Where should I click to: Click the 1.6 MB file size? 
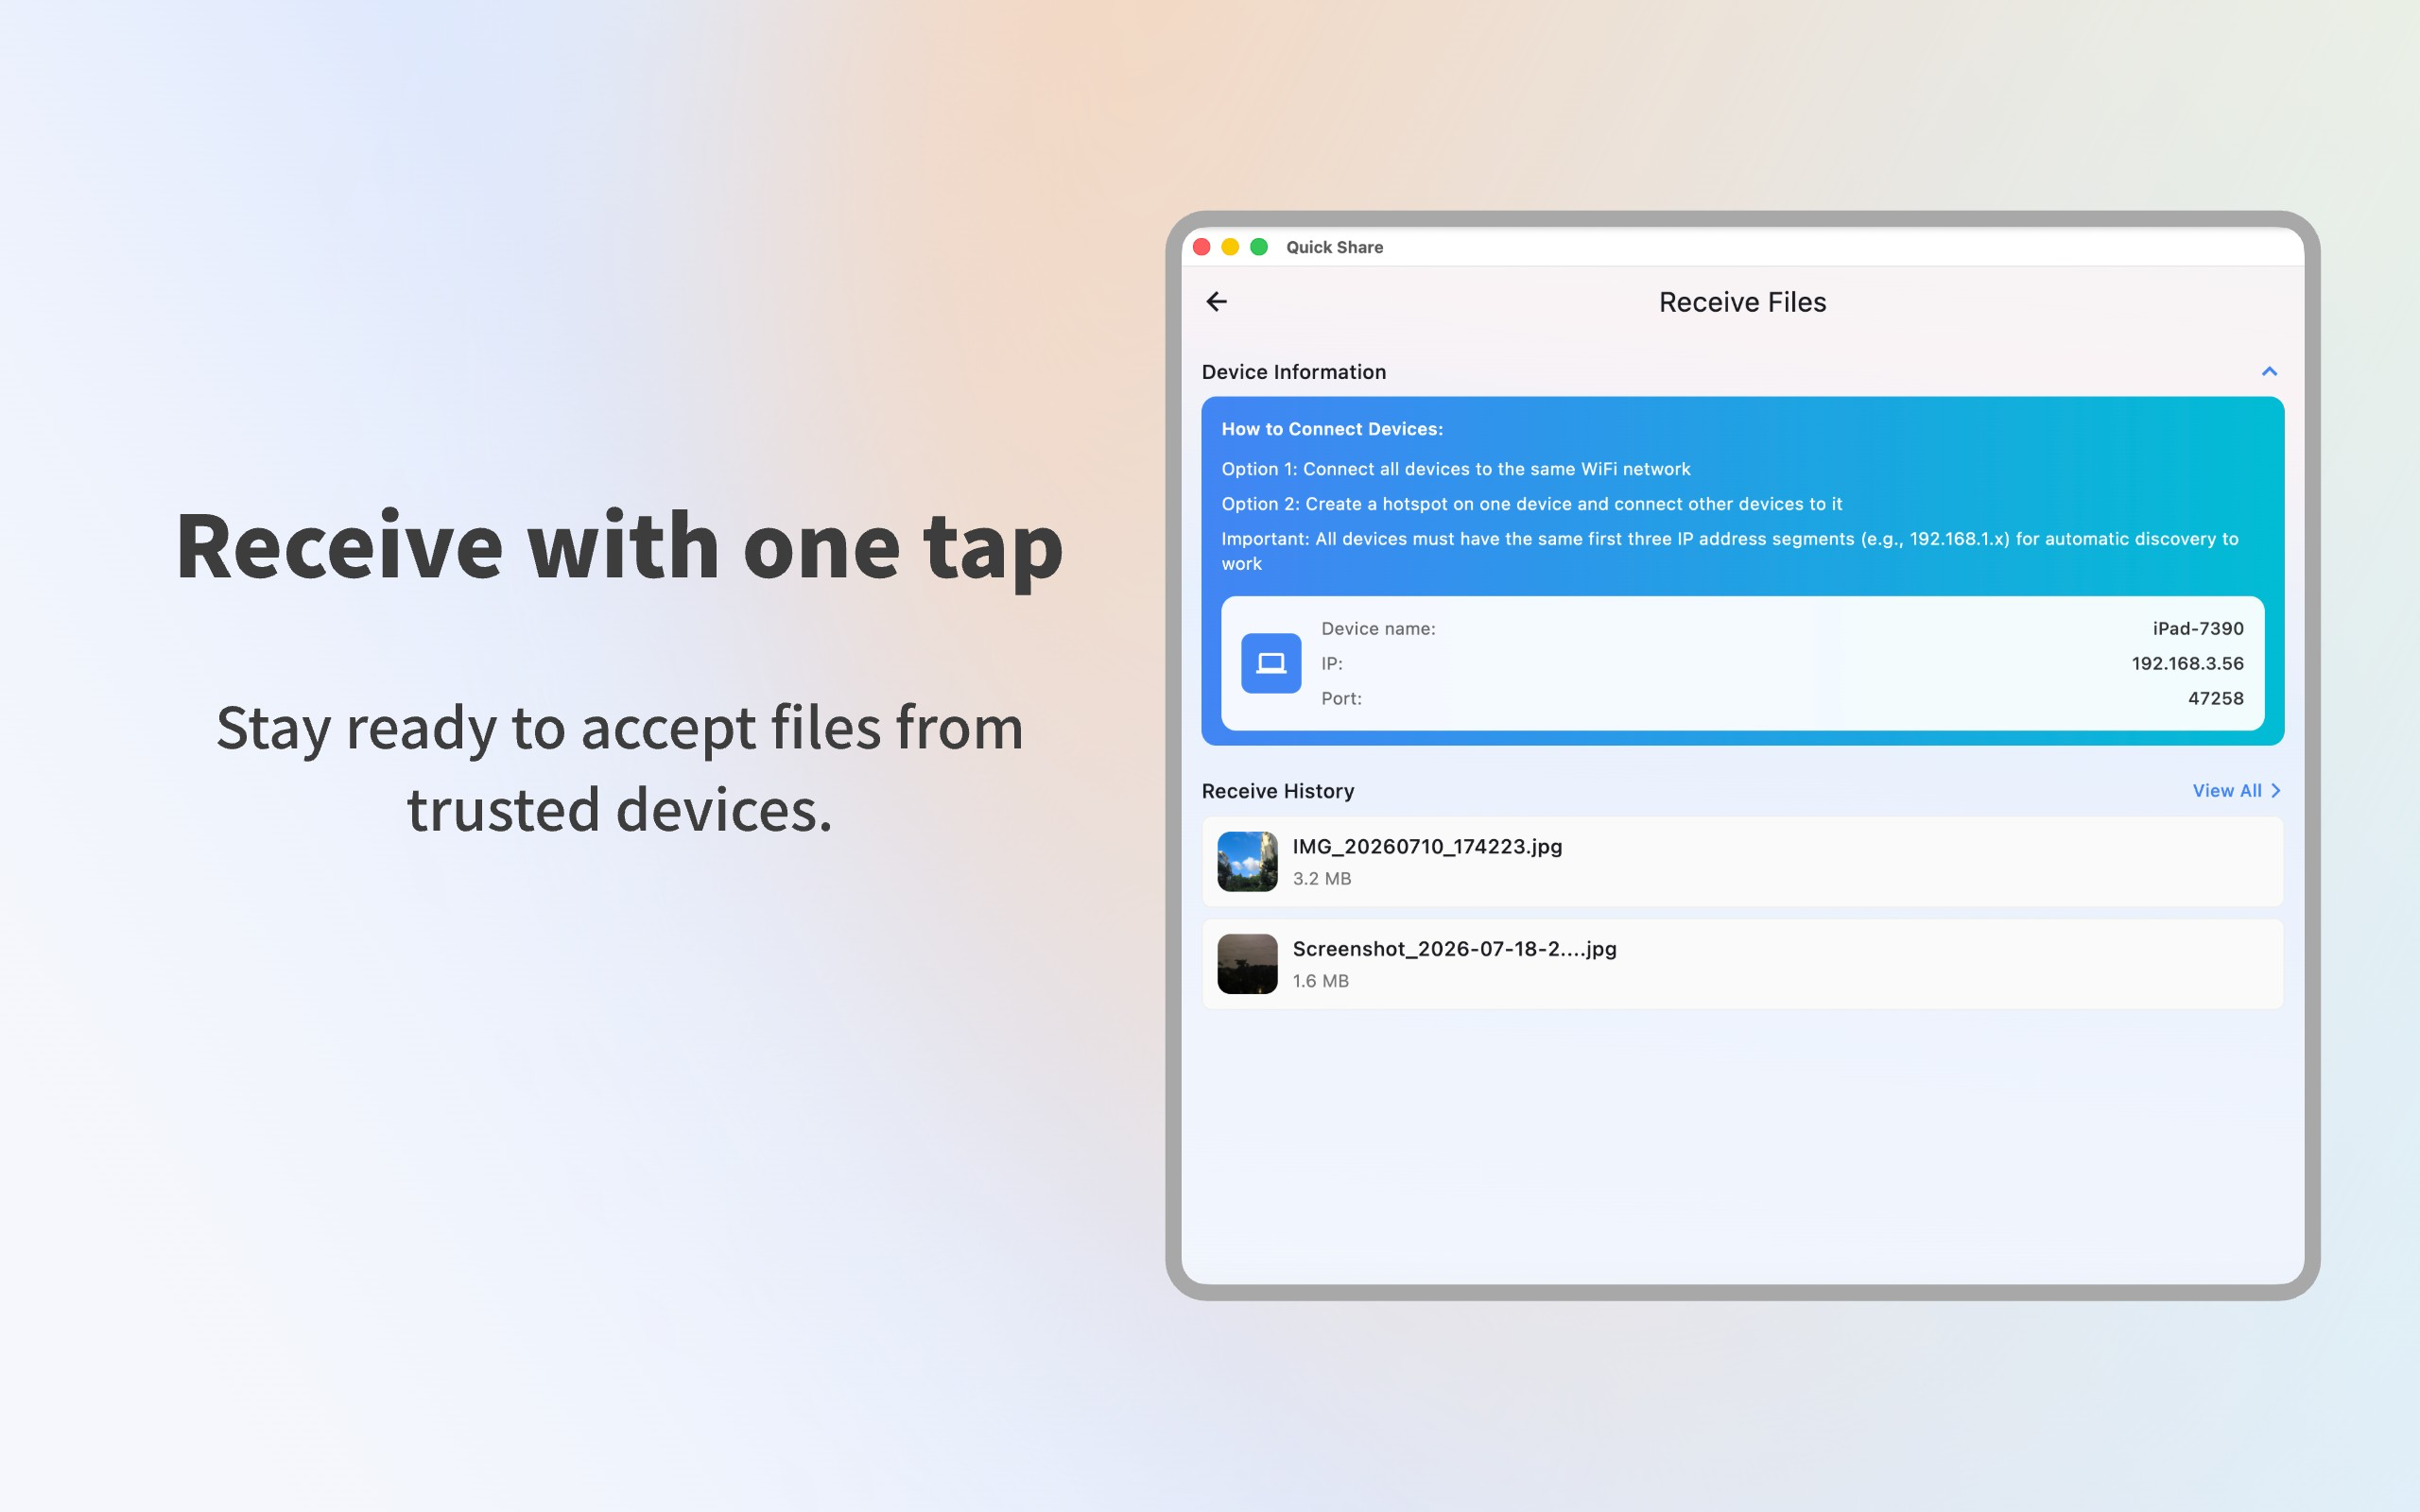1320,981
